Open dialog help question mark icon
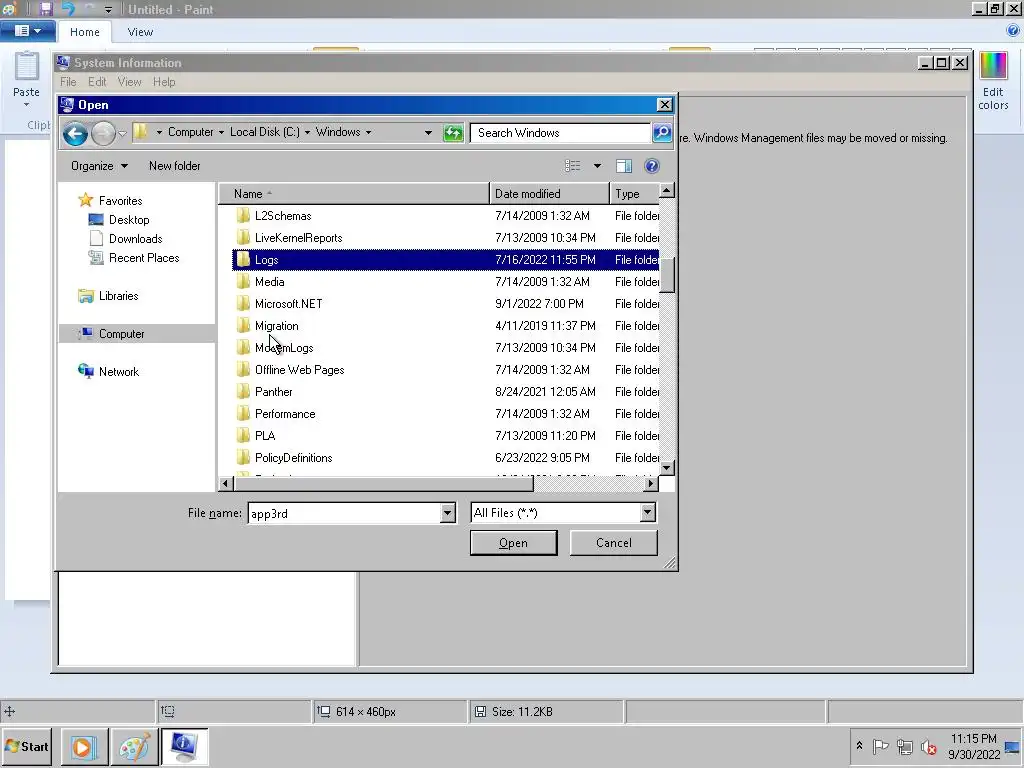Screen dimensions: 1024x768 point(652,166)
